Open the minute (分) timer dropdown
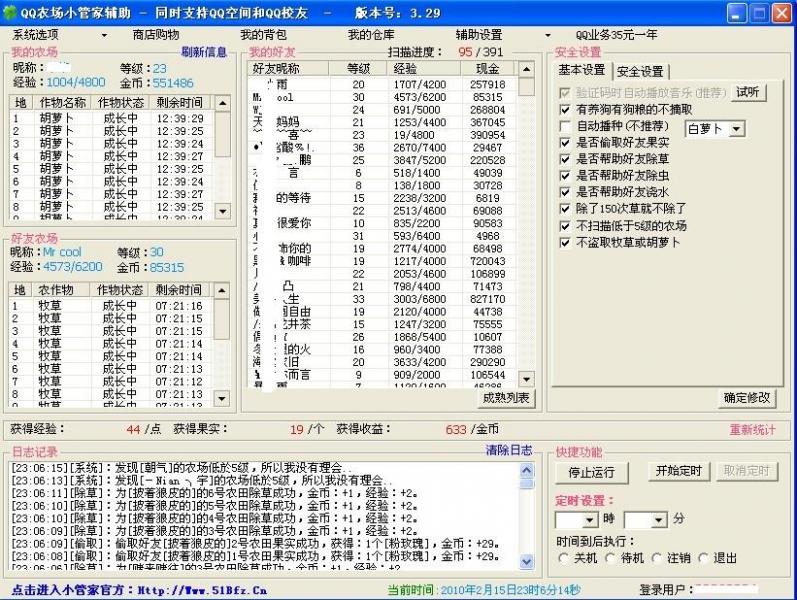The image size is (797, 600). [659, 520]
